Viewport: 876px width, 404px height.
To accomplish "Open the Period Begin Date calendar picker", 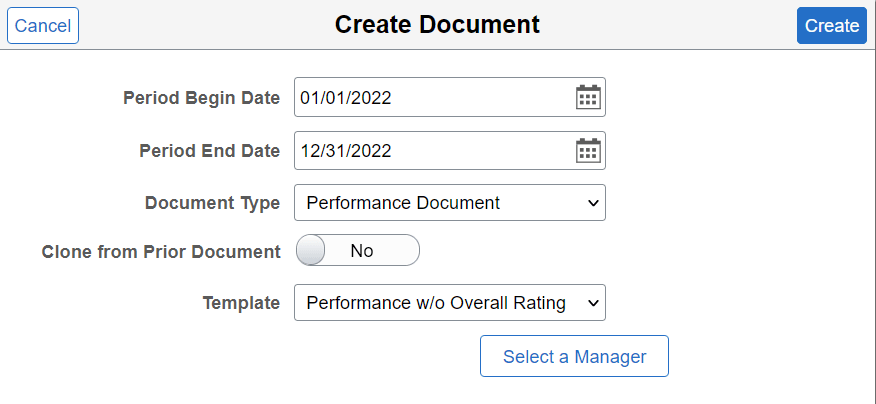I will point(588,97).
